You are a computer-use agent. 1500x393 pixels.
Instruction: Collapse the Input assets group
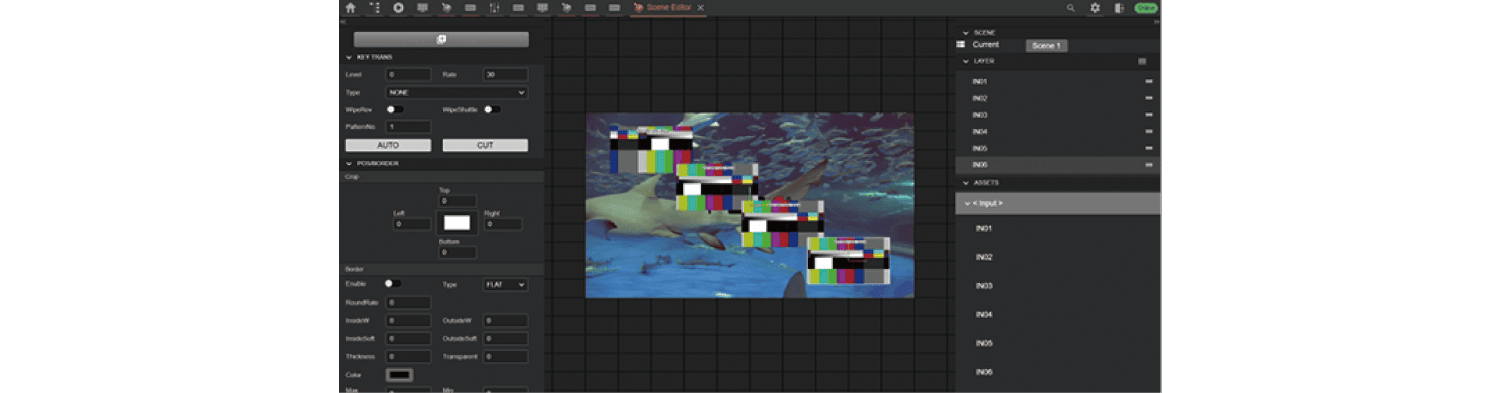click(1058, 203)
